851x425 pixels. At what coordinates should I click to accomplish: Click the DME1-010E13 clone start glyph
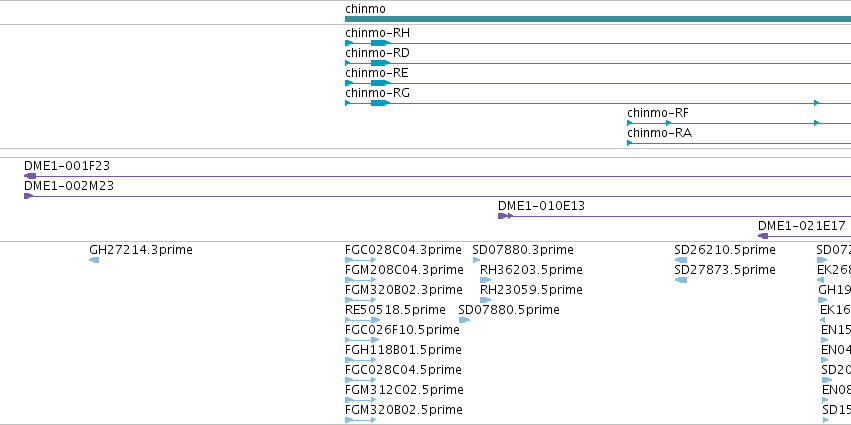coord(505,216)
